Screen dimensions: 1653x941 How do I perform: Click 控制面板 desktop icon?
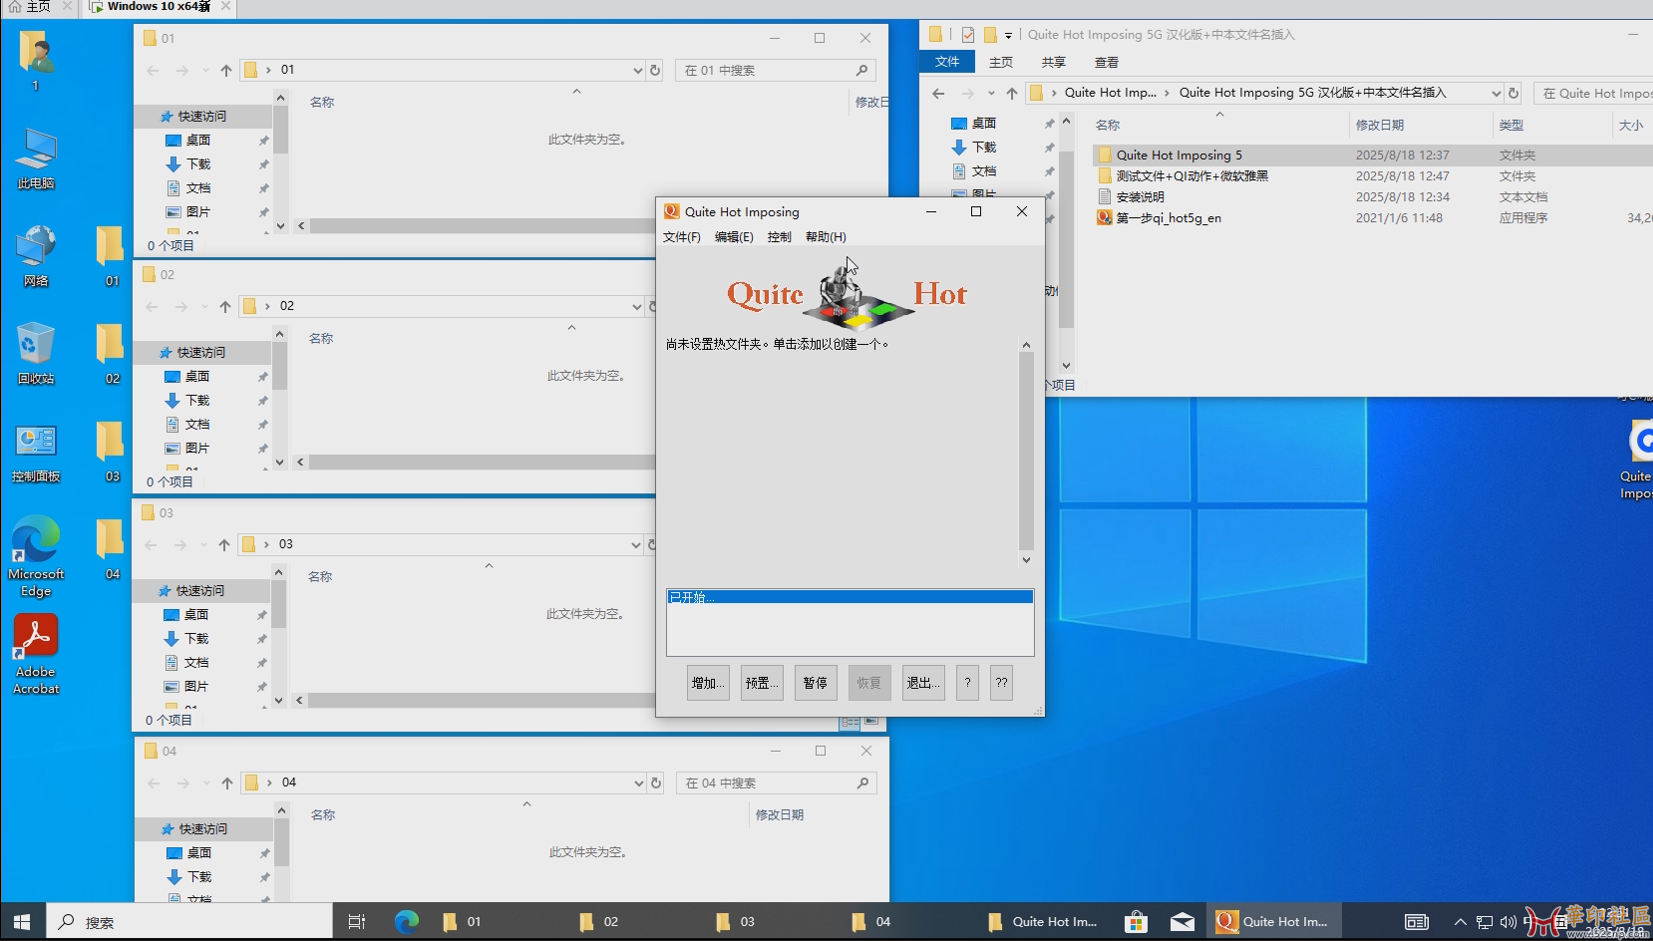pyautogui.click(x=36, y=452)
